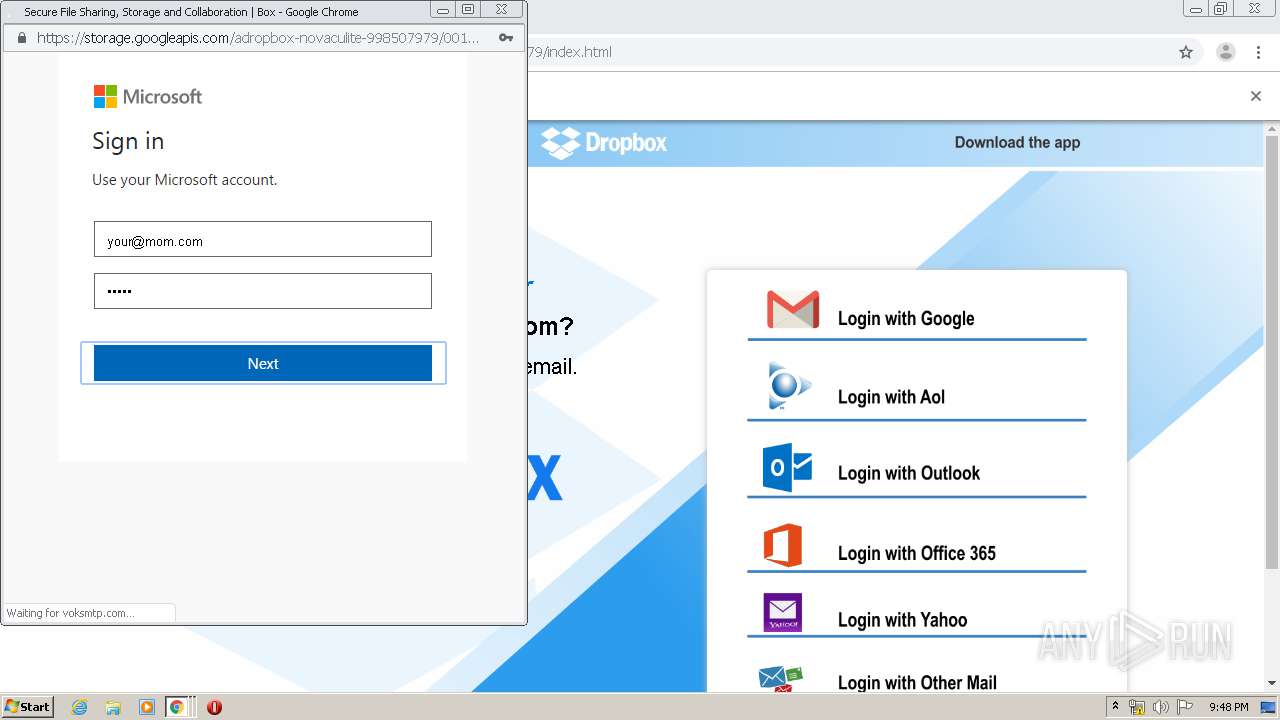Select Login with Other Mail

[x=917, y=683]
